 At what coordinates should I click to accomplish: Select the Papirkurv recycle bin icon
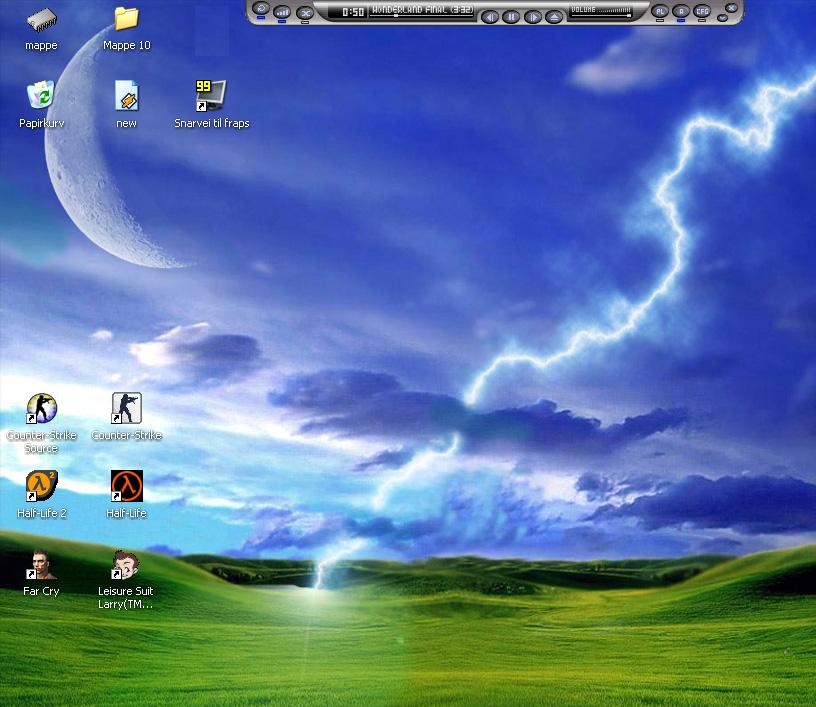coord(41,96)
